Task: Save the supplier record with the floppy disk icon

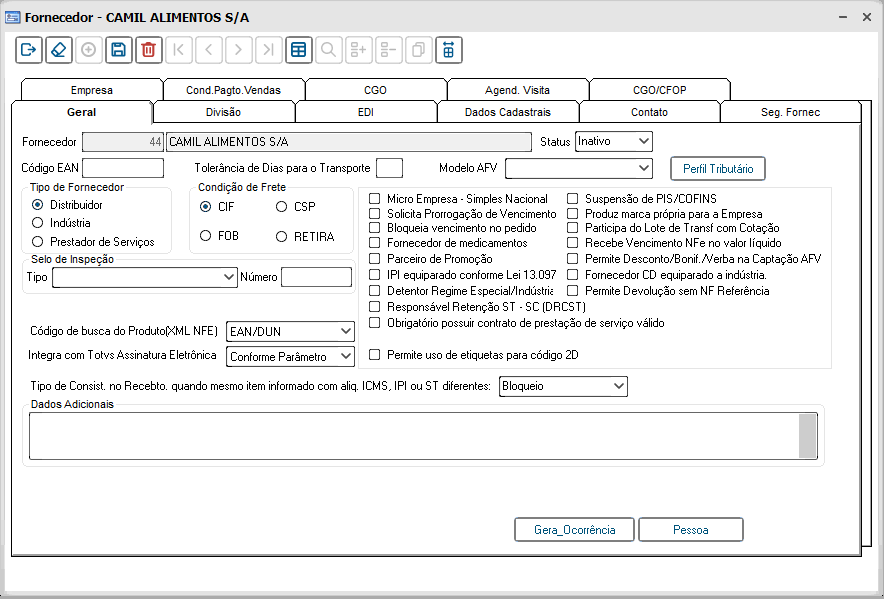Action: pos(119,50)
